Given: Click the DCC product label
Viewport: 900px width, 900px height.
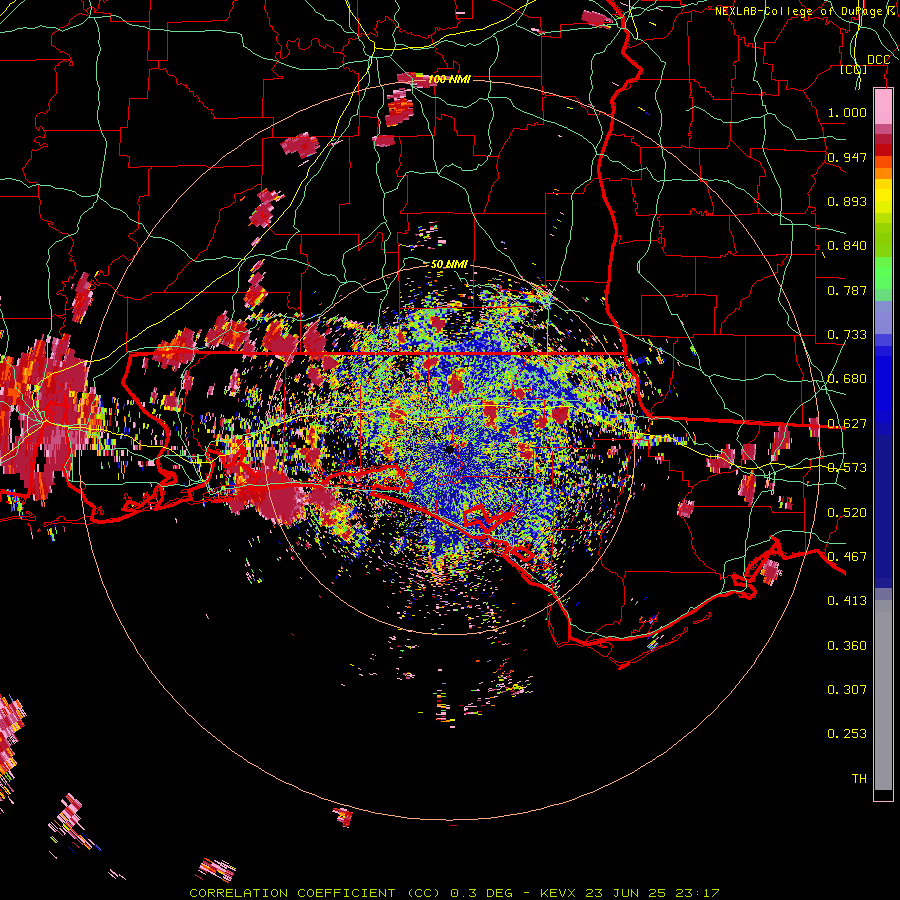Looking at the screenshot, I should (878, 60).
